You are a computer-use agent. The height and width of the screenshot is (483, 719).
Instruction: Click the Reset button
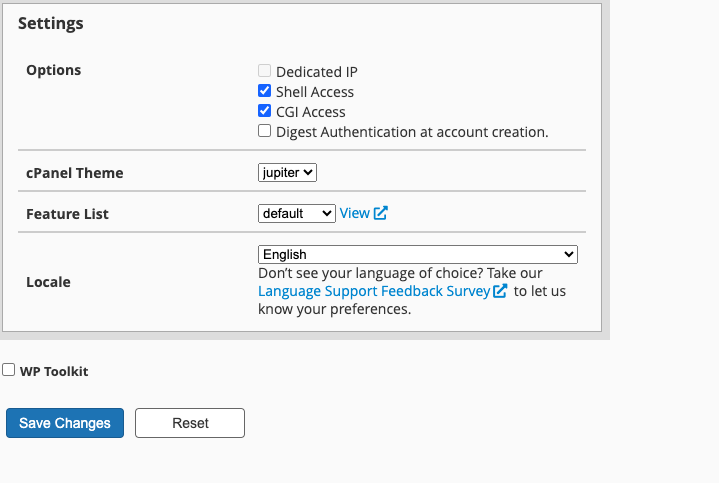tap(190, 423)
